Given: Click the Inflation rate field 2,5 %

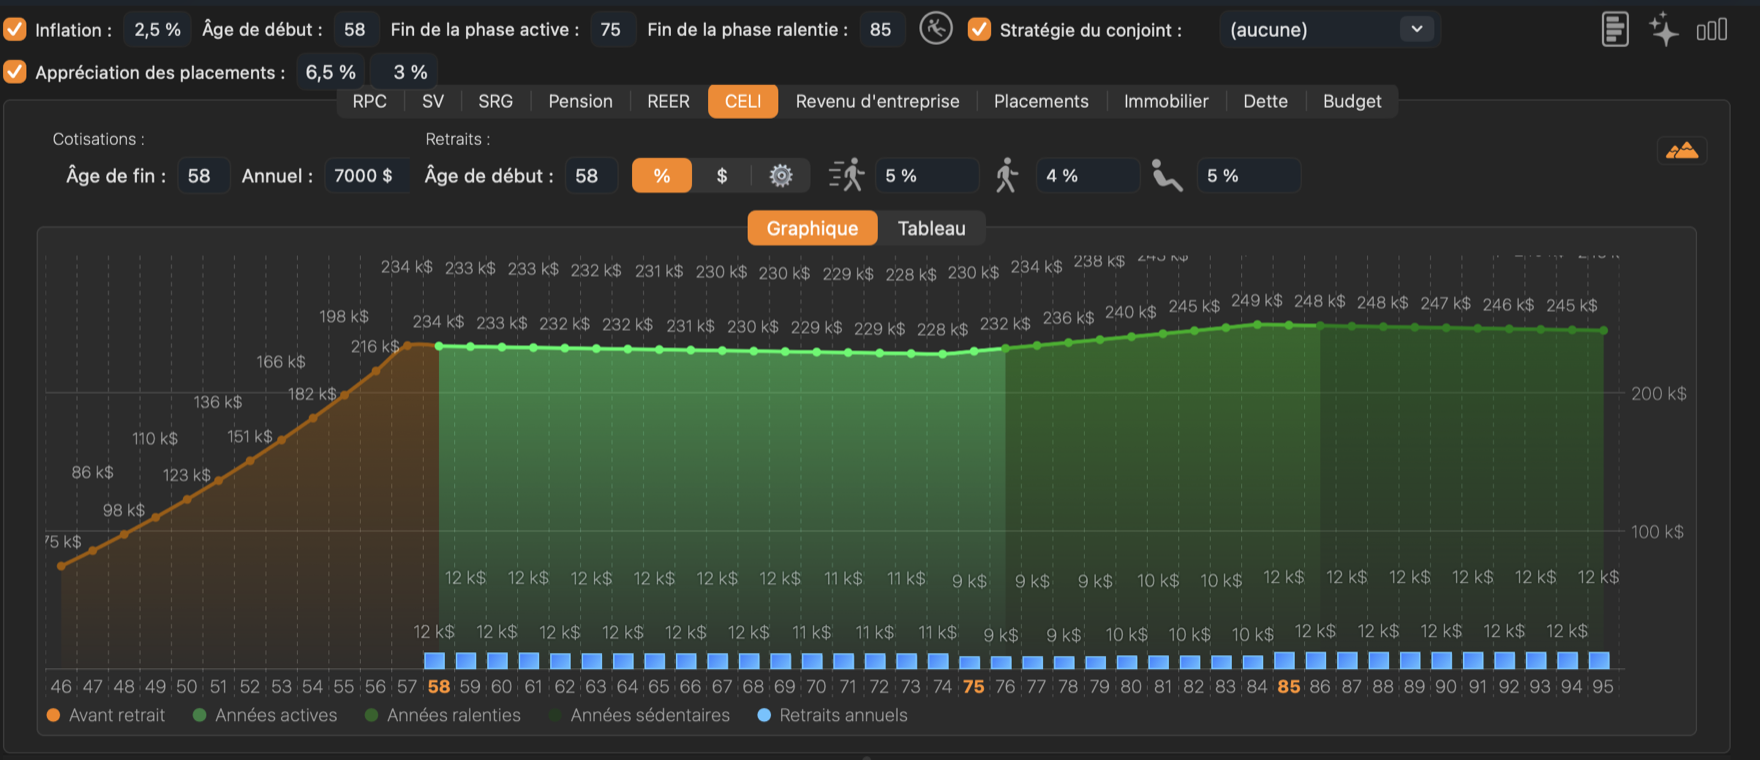Looking at the screenshot, I should tap(158, 30).
